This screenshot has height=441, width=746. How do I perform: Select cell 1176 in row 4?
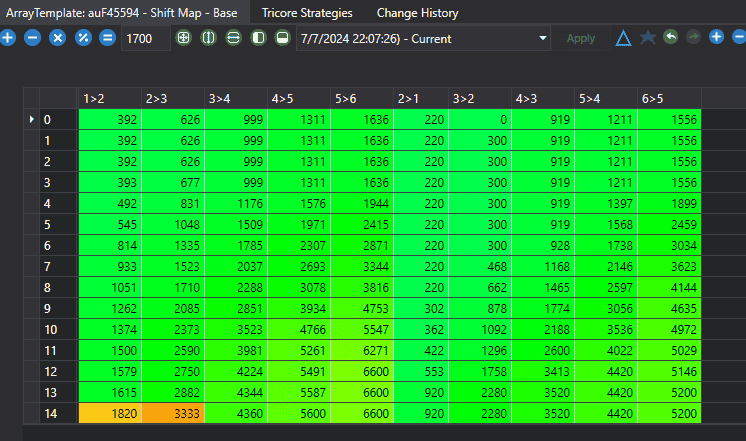pos(236,204)
